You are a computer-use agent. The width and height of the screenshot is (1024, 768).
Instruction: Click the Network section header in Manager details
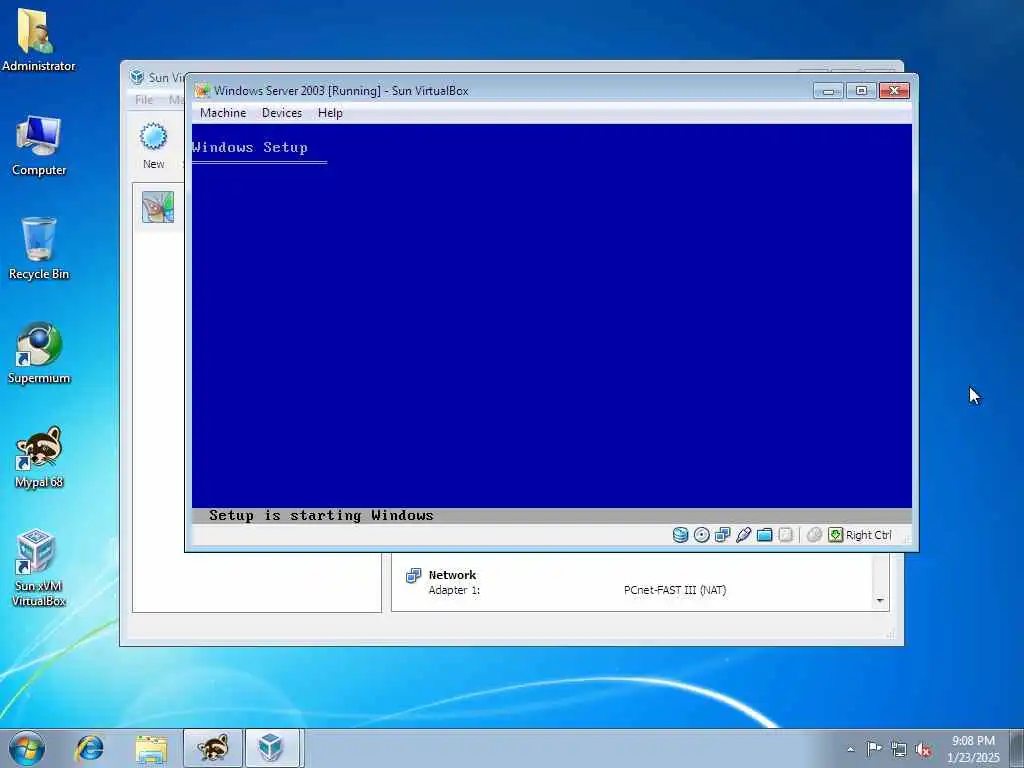tap(452, 575)
